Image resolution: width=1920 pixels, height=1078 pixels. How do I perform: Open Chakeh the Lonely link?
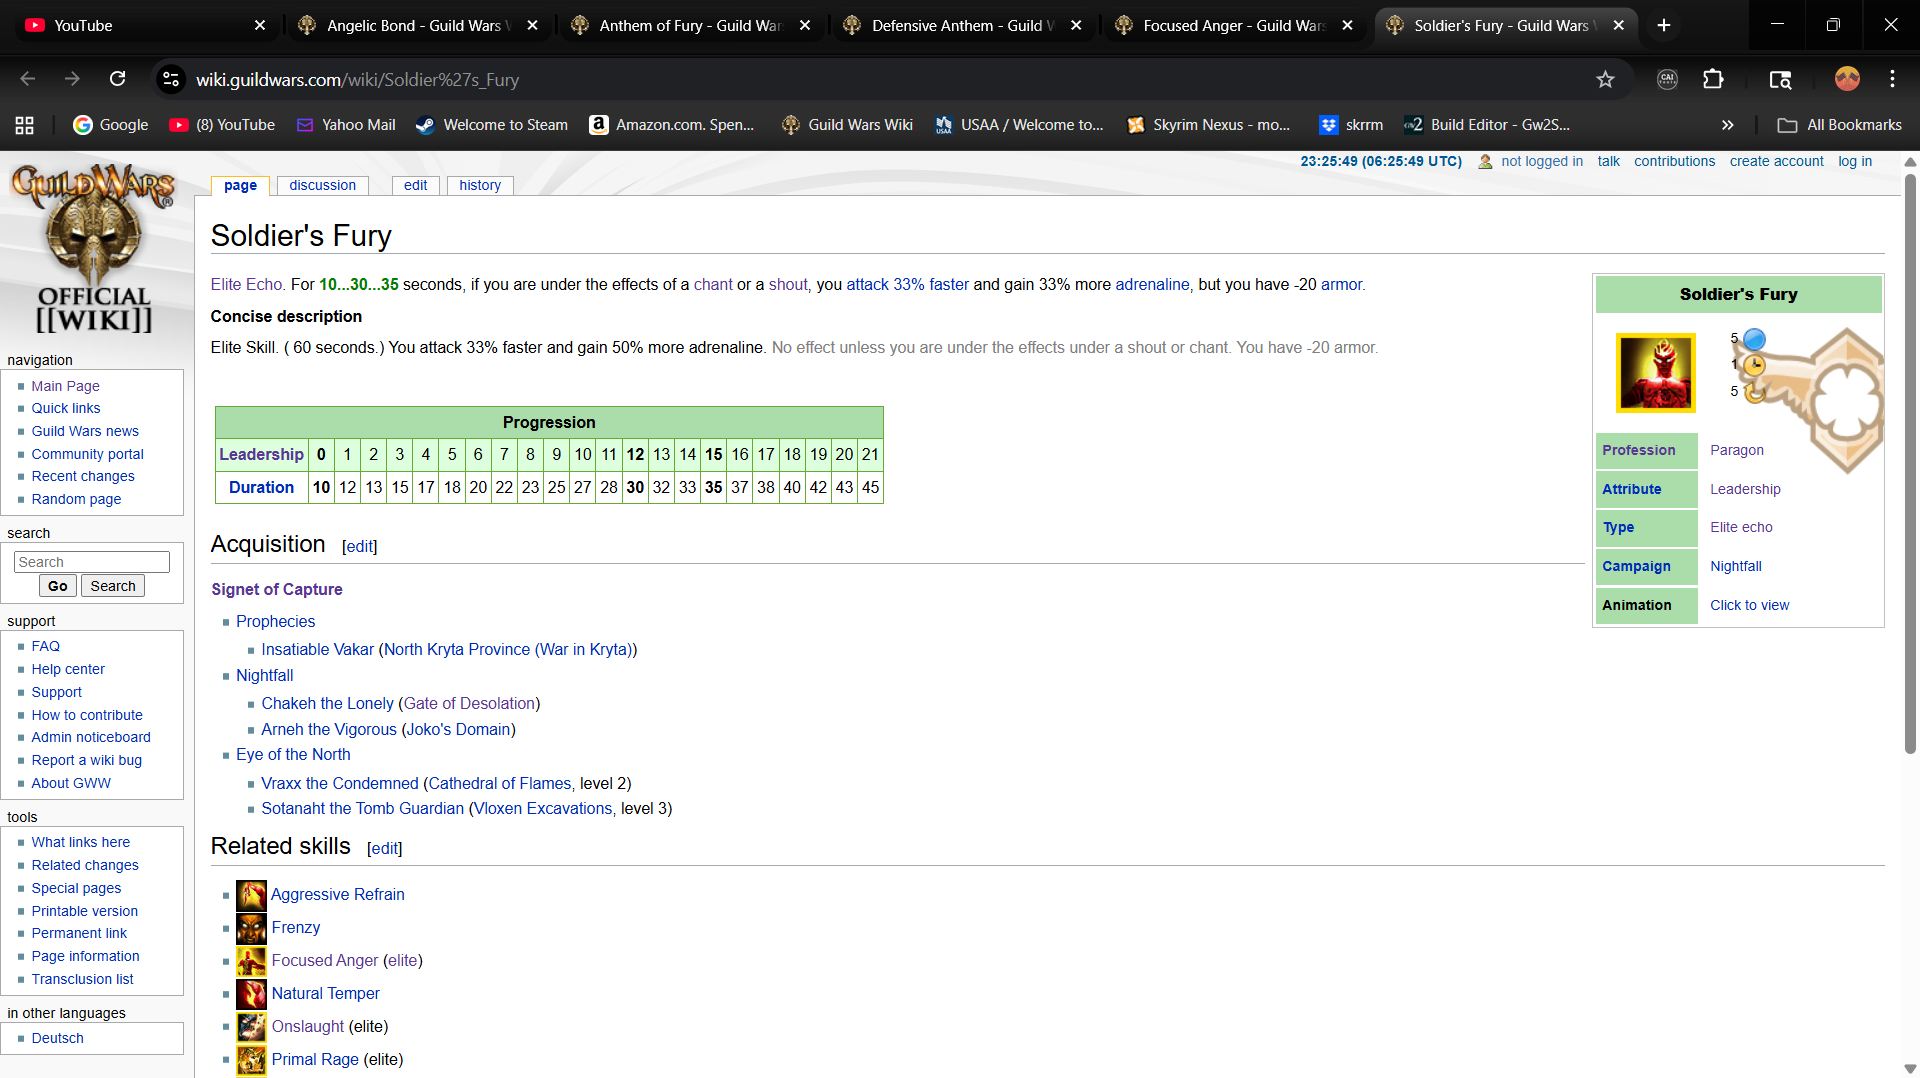tap(327, 704)
